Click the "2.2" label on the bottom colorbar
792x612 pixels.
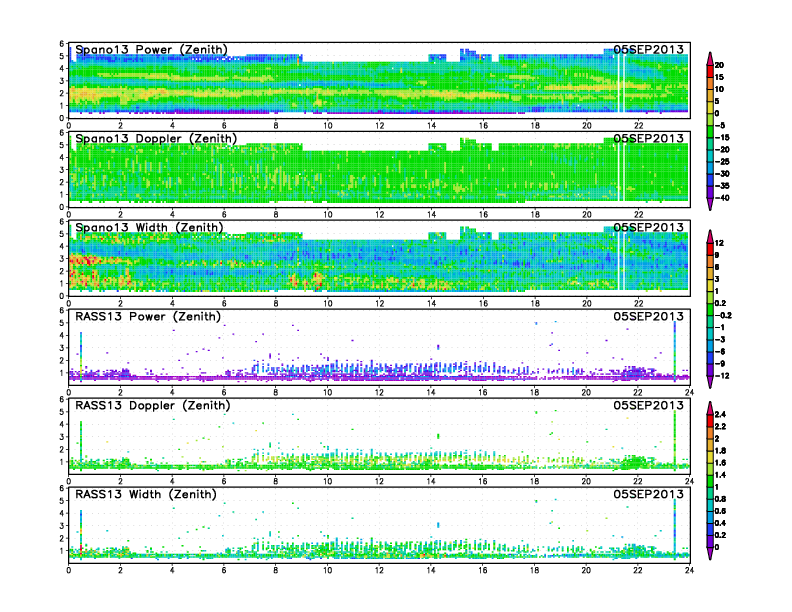click(x=720, y=427)
